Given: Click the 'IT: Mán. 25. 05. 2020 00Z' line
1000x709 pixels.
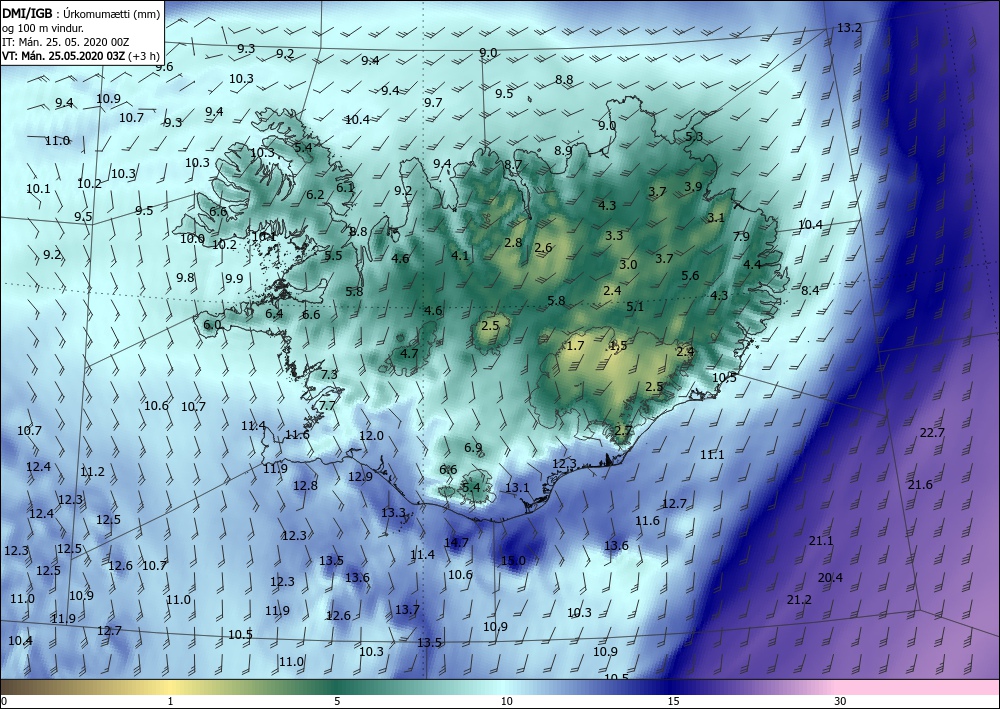Looking at the screenshot, I should (x=66, y=42).
